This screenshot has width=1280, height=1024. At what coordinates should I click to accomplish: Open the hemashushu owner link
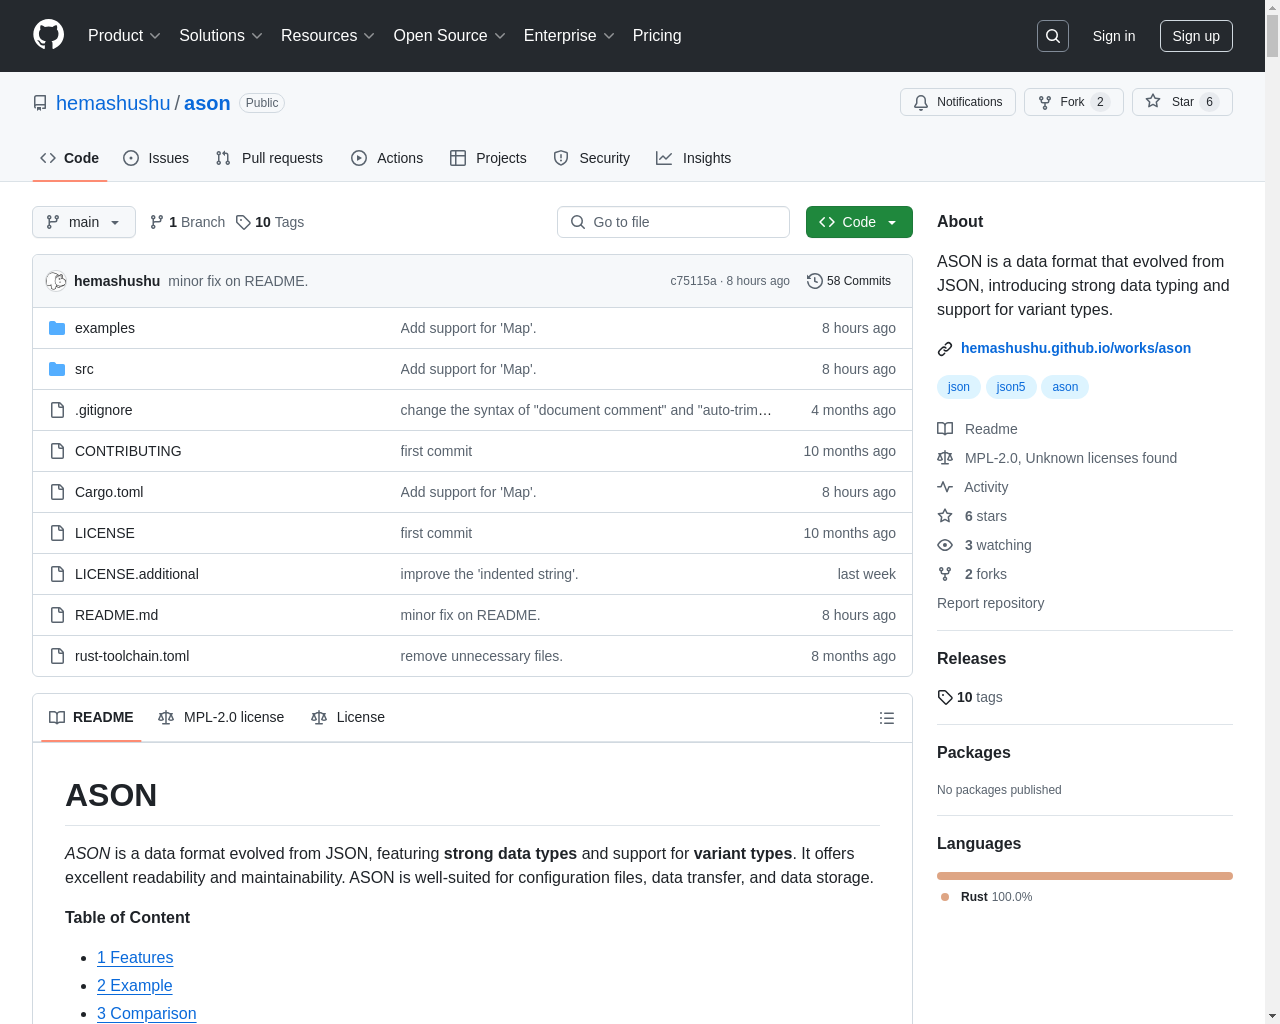point(113,103)
